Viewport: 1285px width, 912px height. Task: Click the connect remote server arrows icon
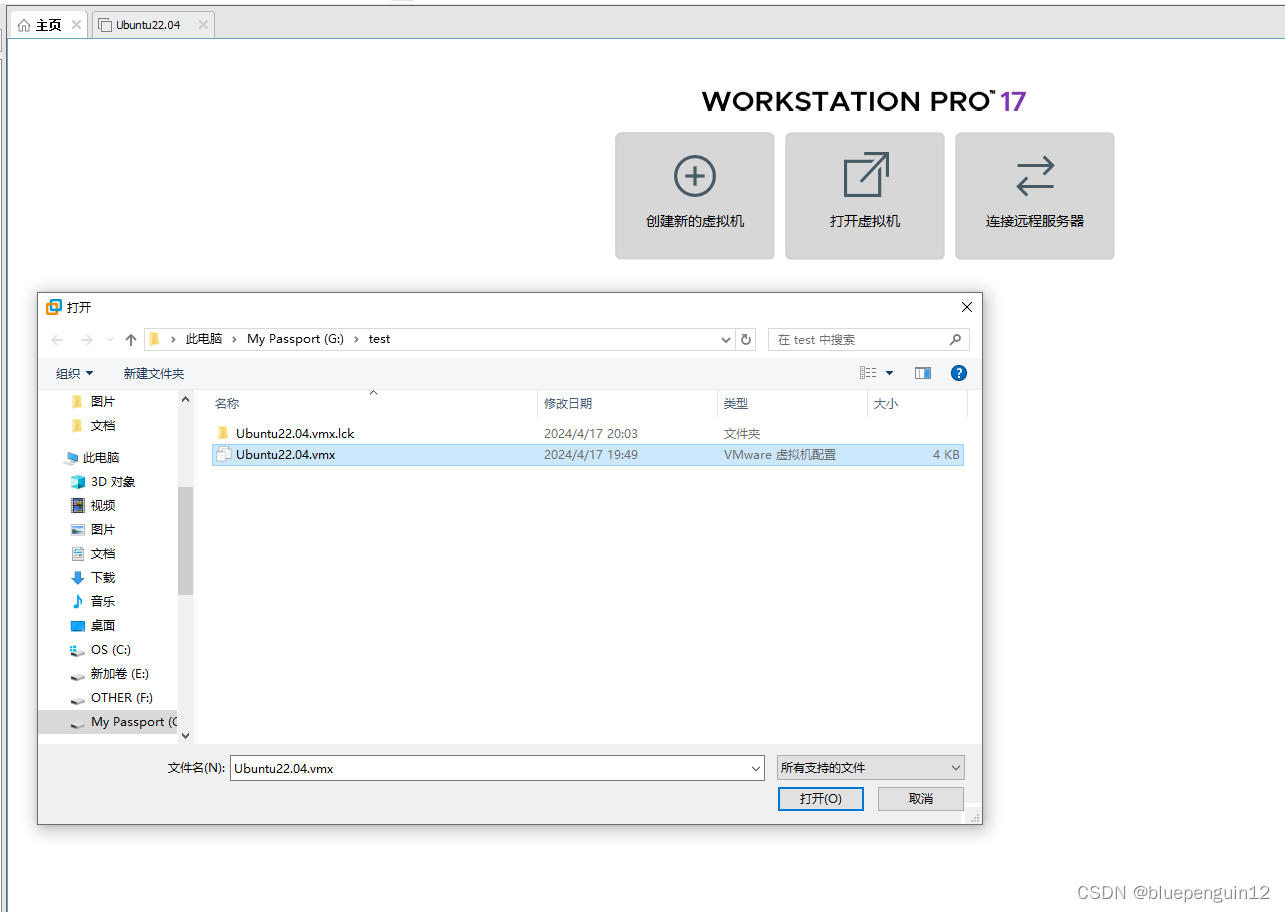click(x=1035, y=176)
